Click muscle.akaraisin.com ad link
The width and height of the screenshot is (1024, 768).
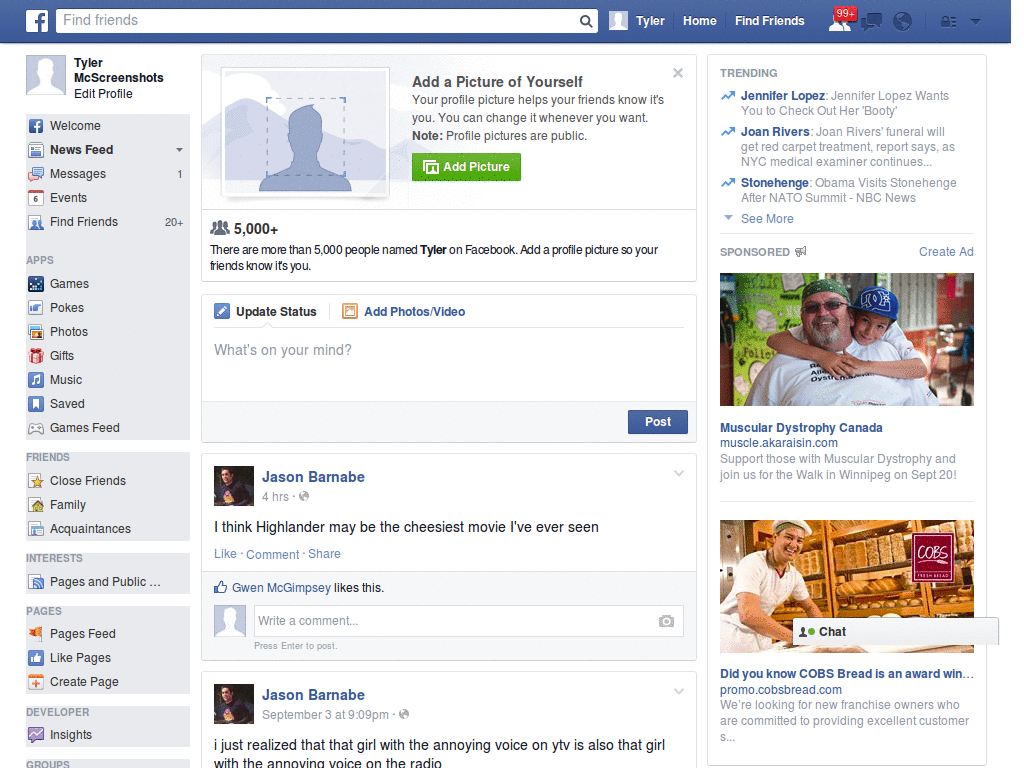click(x=778, y=443)
